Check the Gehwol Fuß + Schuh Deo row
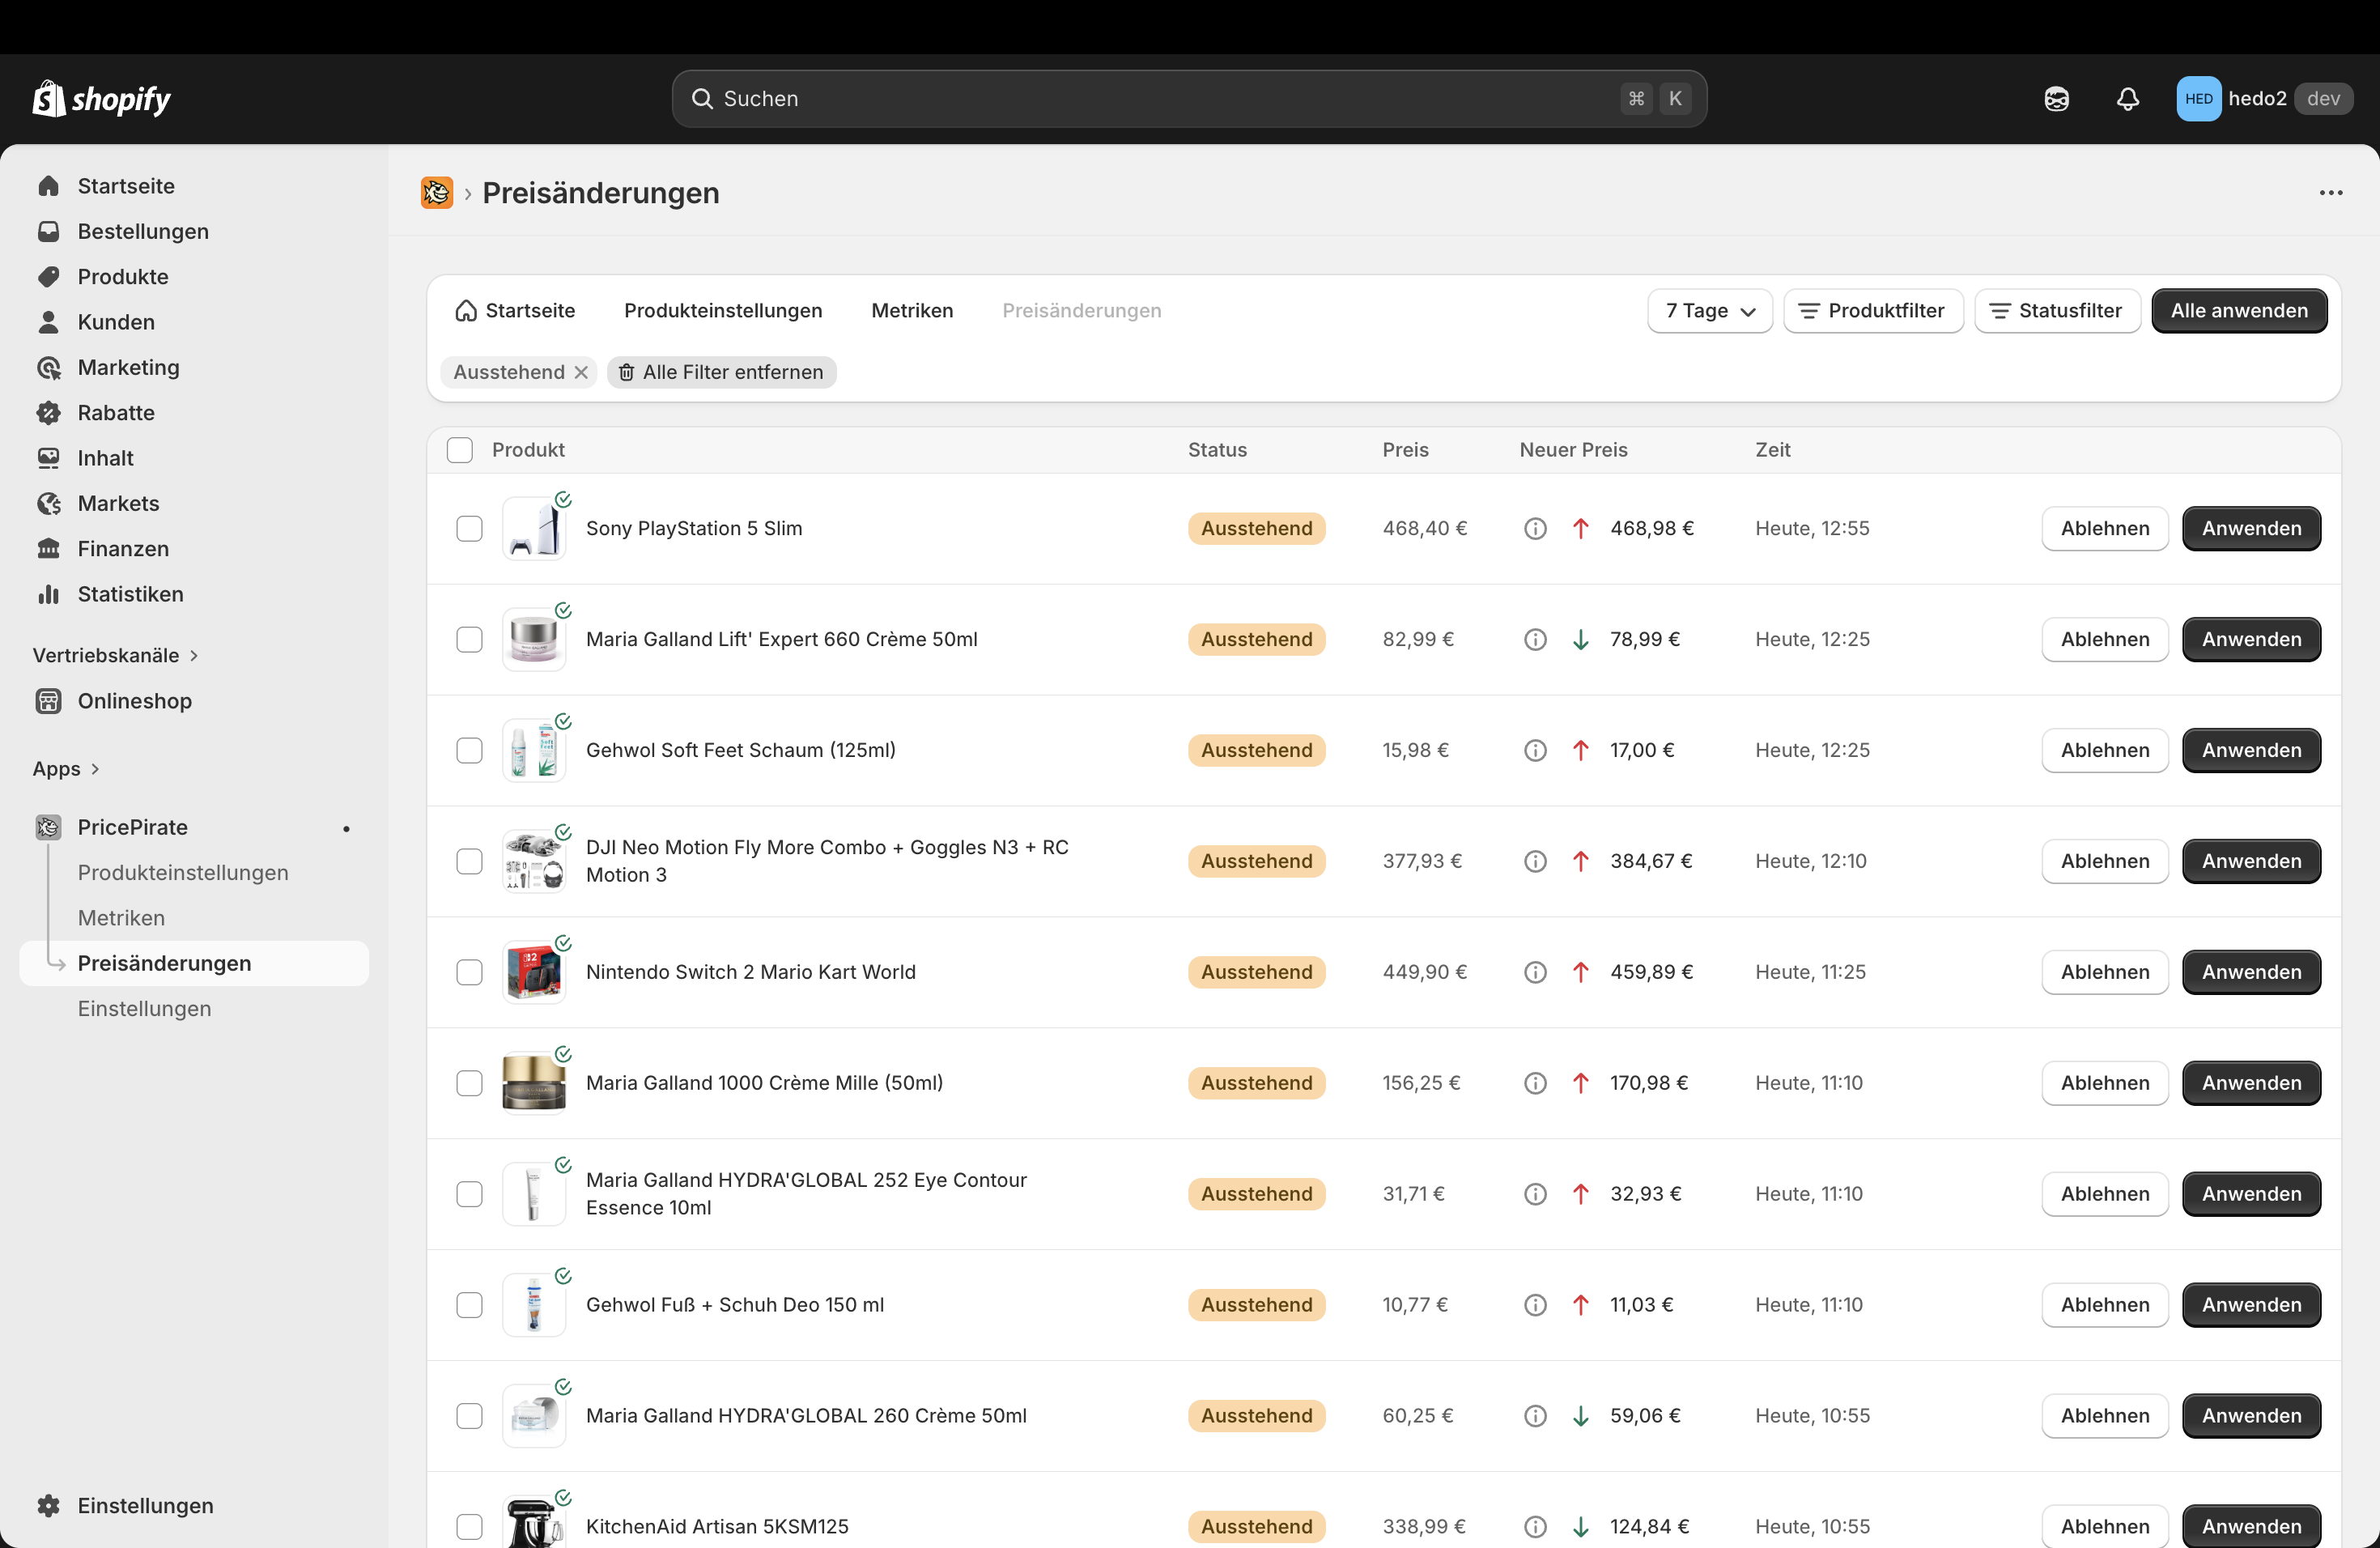 [469, 1305]
